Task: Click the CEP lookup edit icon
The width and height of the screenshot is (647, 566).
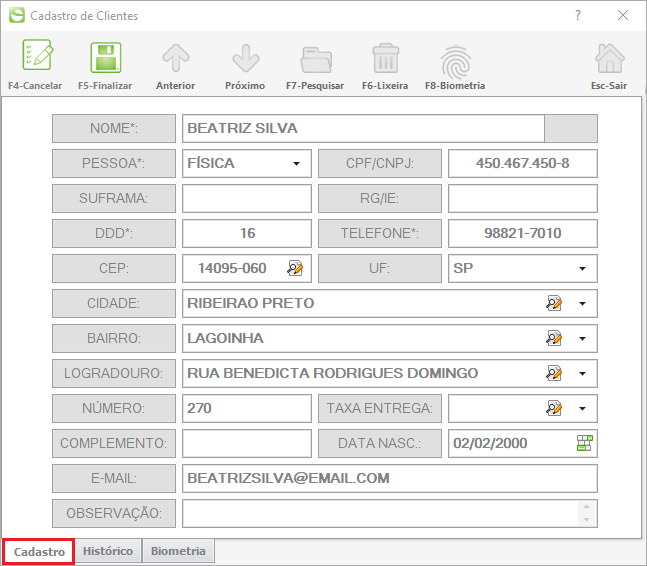Action: [x=295, y=268]
